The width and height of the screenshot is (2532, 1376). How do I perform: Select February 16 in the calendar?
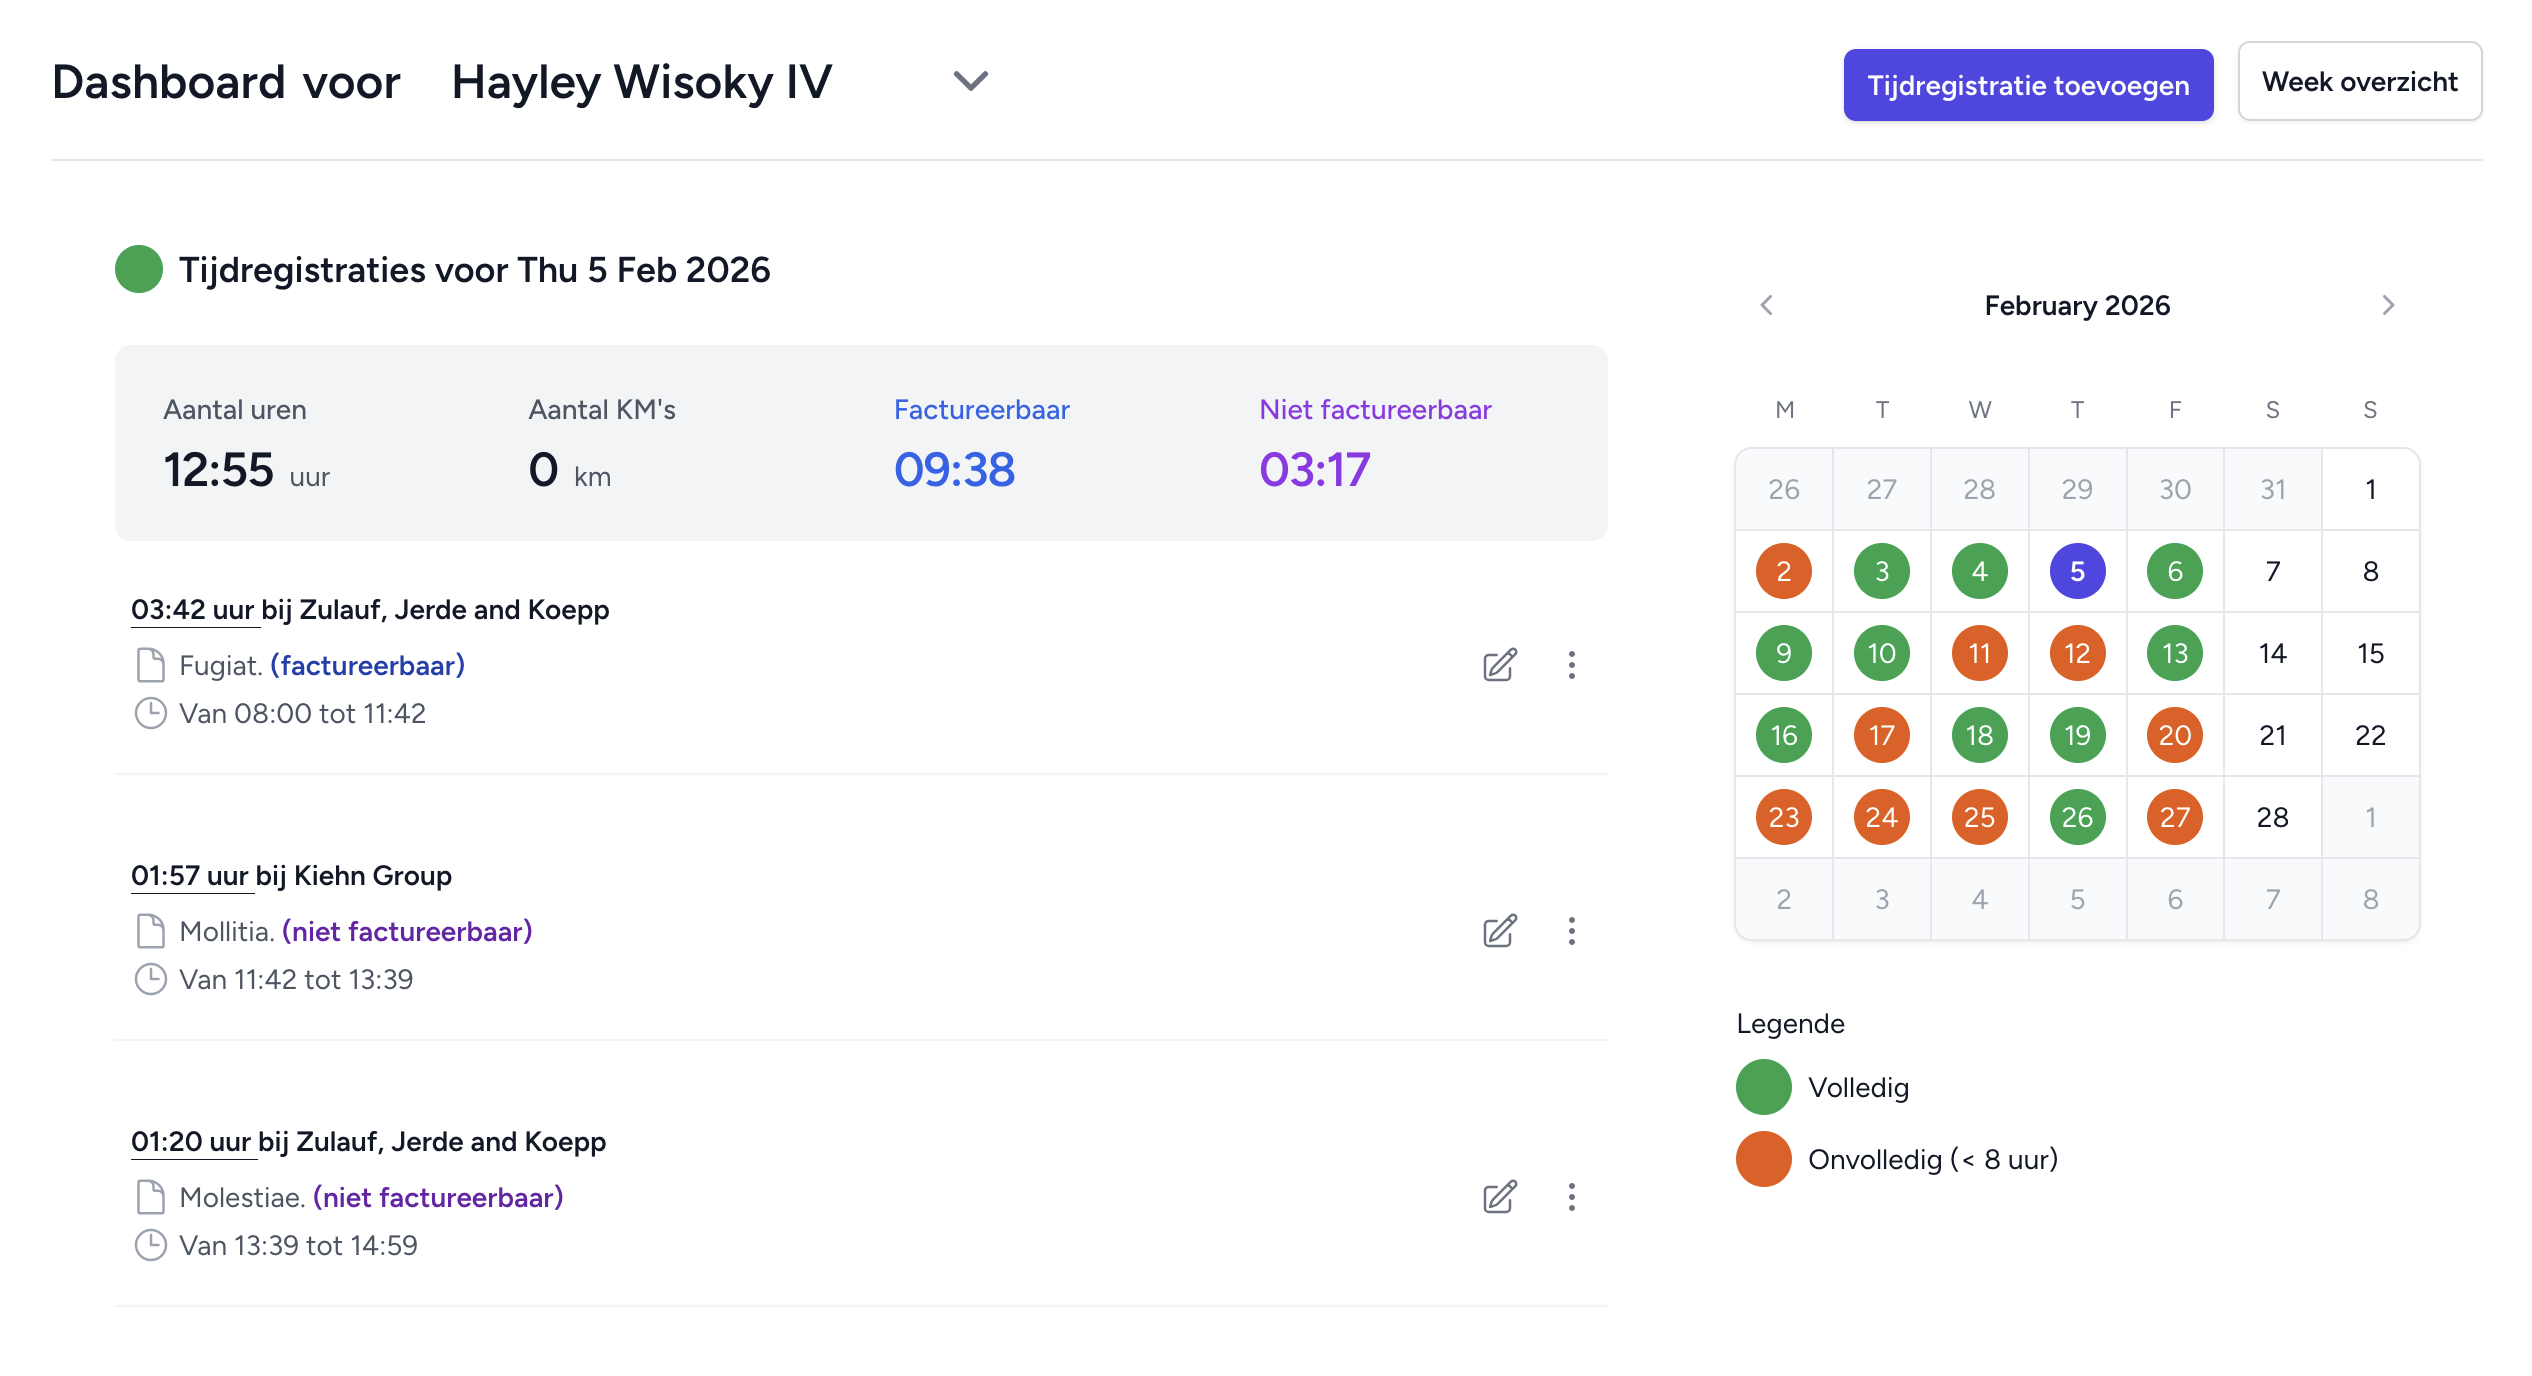point(1784,735)
